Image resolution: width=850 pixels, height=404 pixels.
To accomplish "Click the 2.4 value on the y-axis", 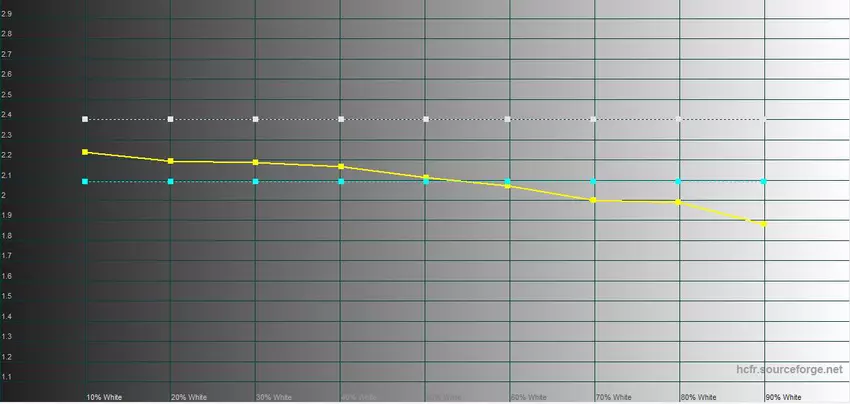I will coord(7,115).
